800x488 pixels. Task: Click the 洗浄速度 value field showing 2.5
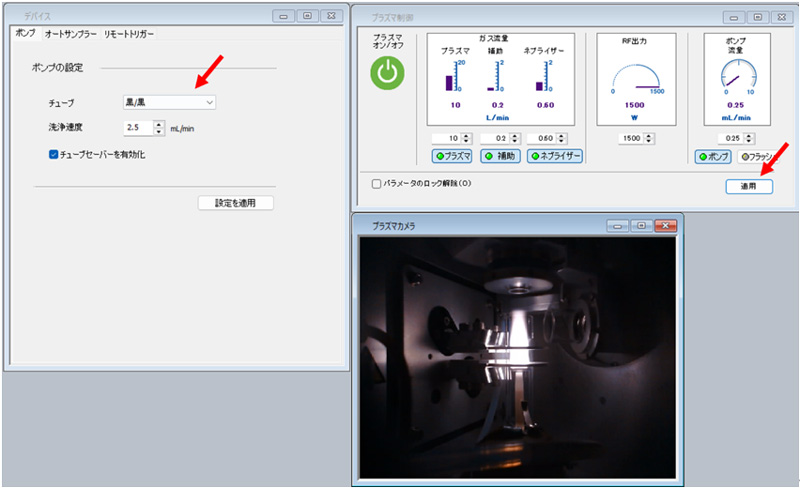138,128
